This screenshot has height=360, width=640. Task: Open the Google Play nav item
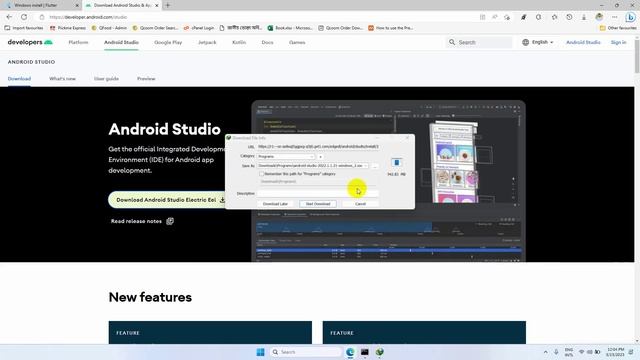tap(168, 42)
